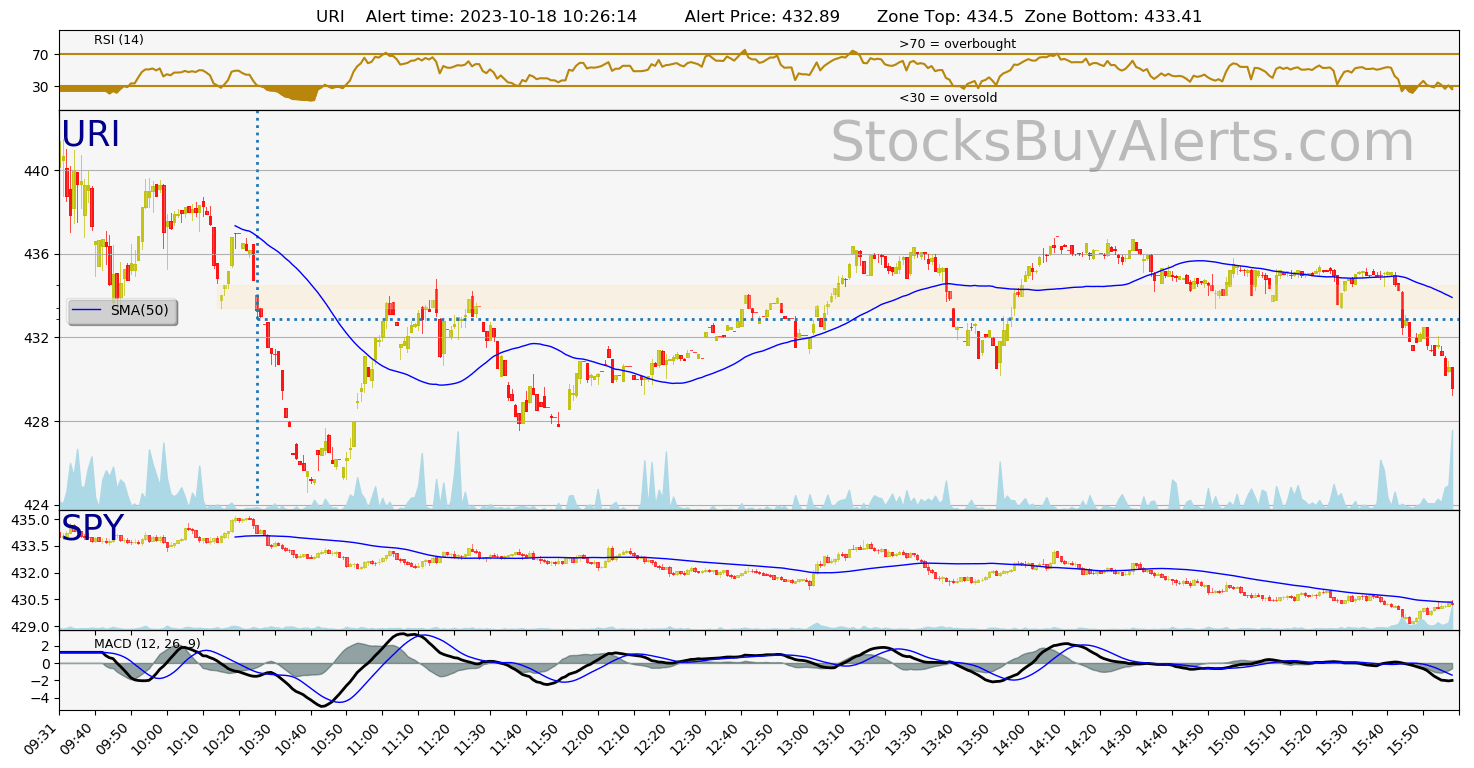Click SPY 435.0 axis label

pos(31,520)
